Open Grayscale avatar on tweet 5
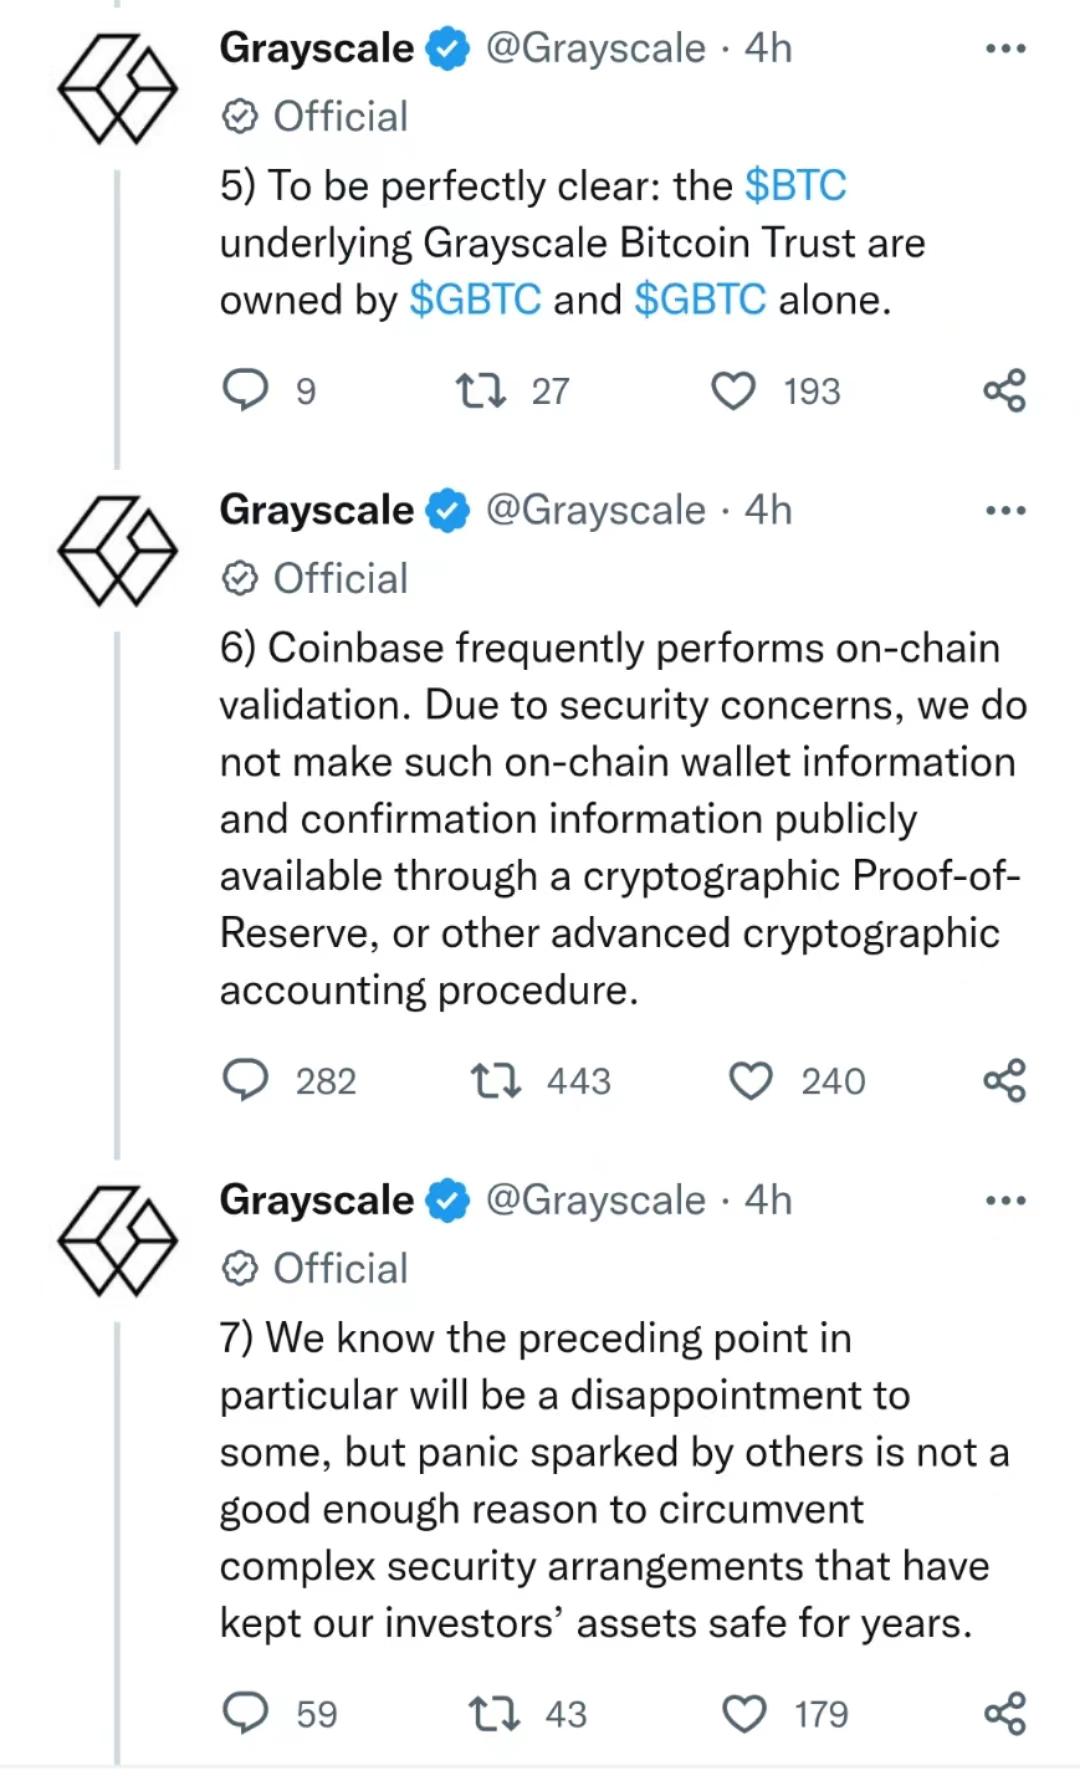Image resolution: width=1080 pixels, height=1776 pixels. (117, 88)
